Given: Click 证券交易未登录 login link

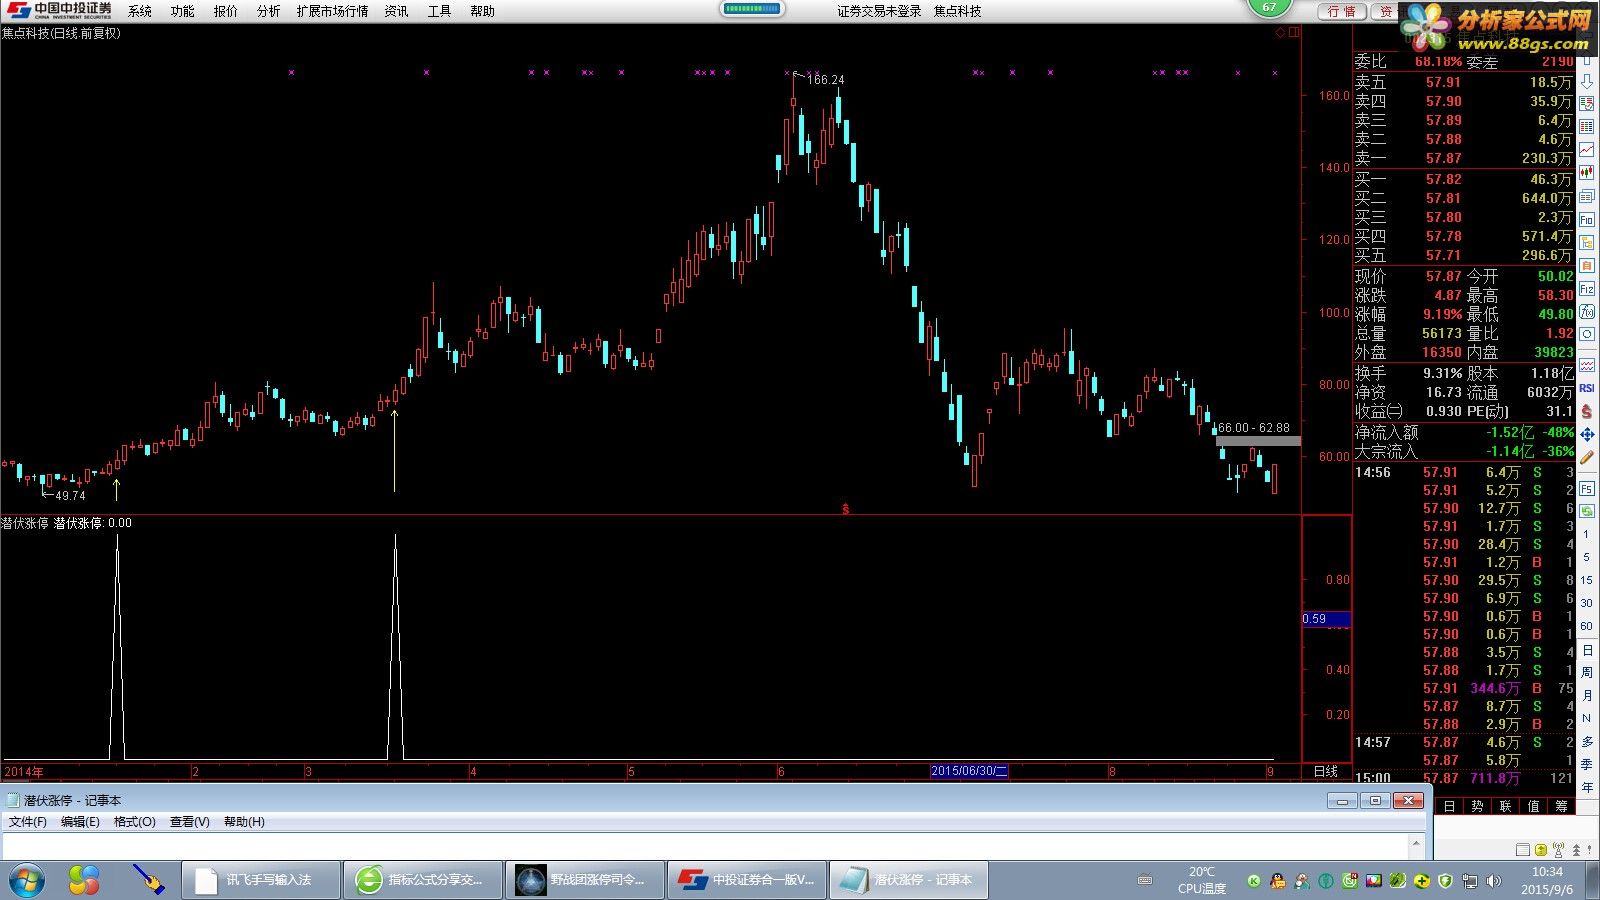Looking at the screenshot, I should tap(879, 11).
